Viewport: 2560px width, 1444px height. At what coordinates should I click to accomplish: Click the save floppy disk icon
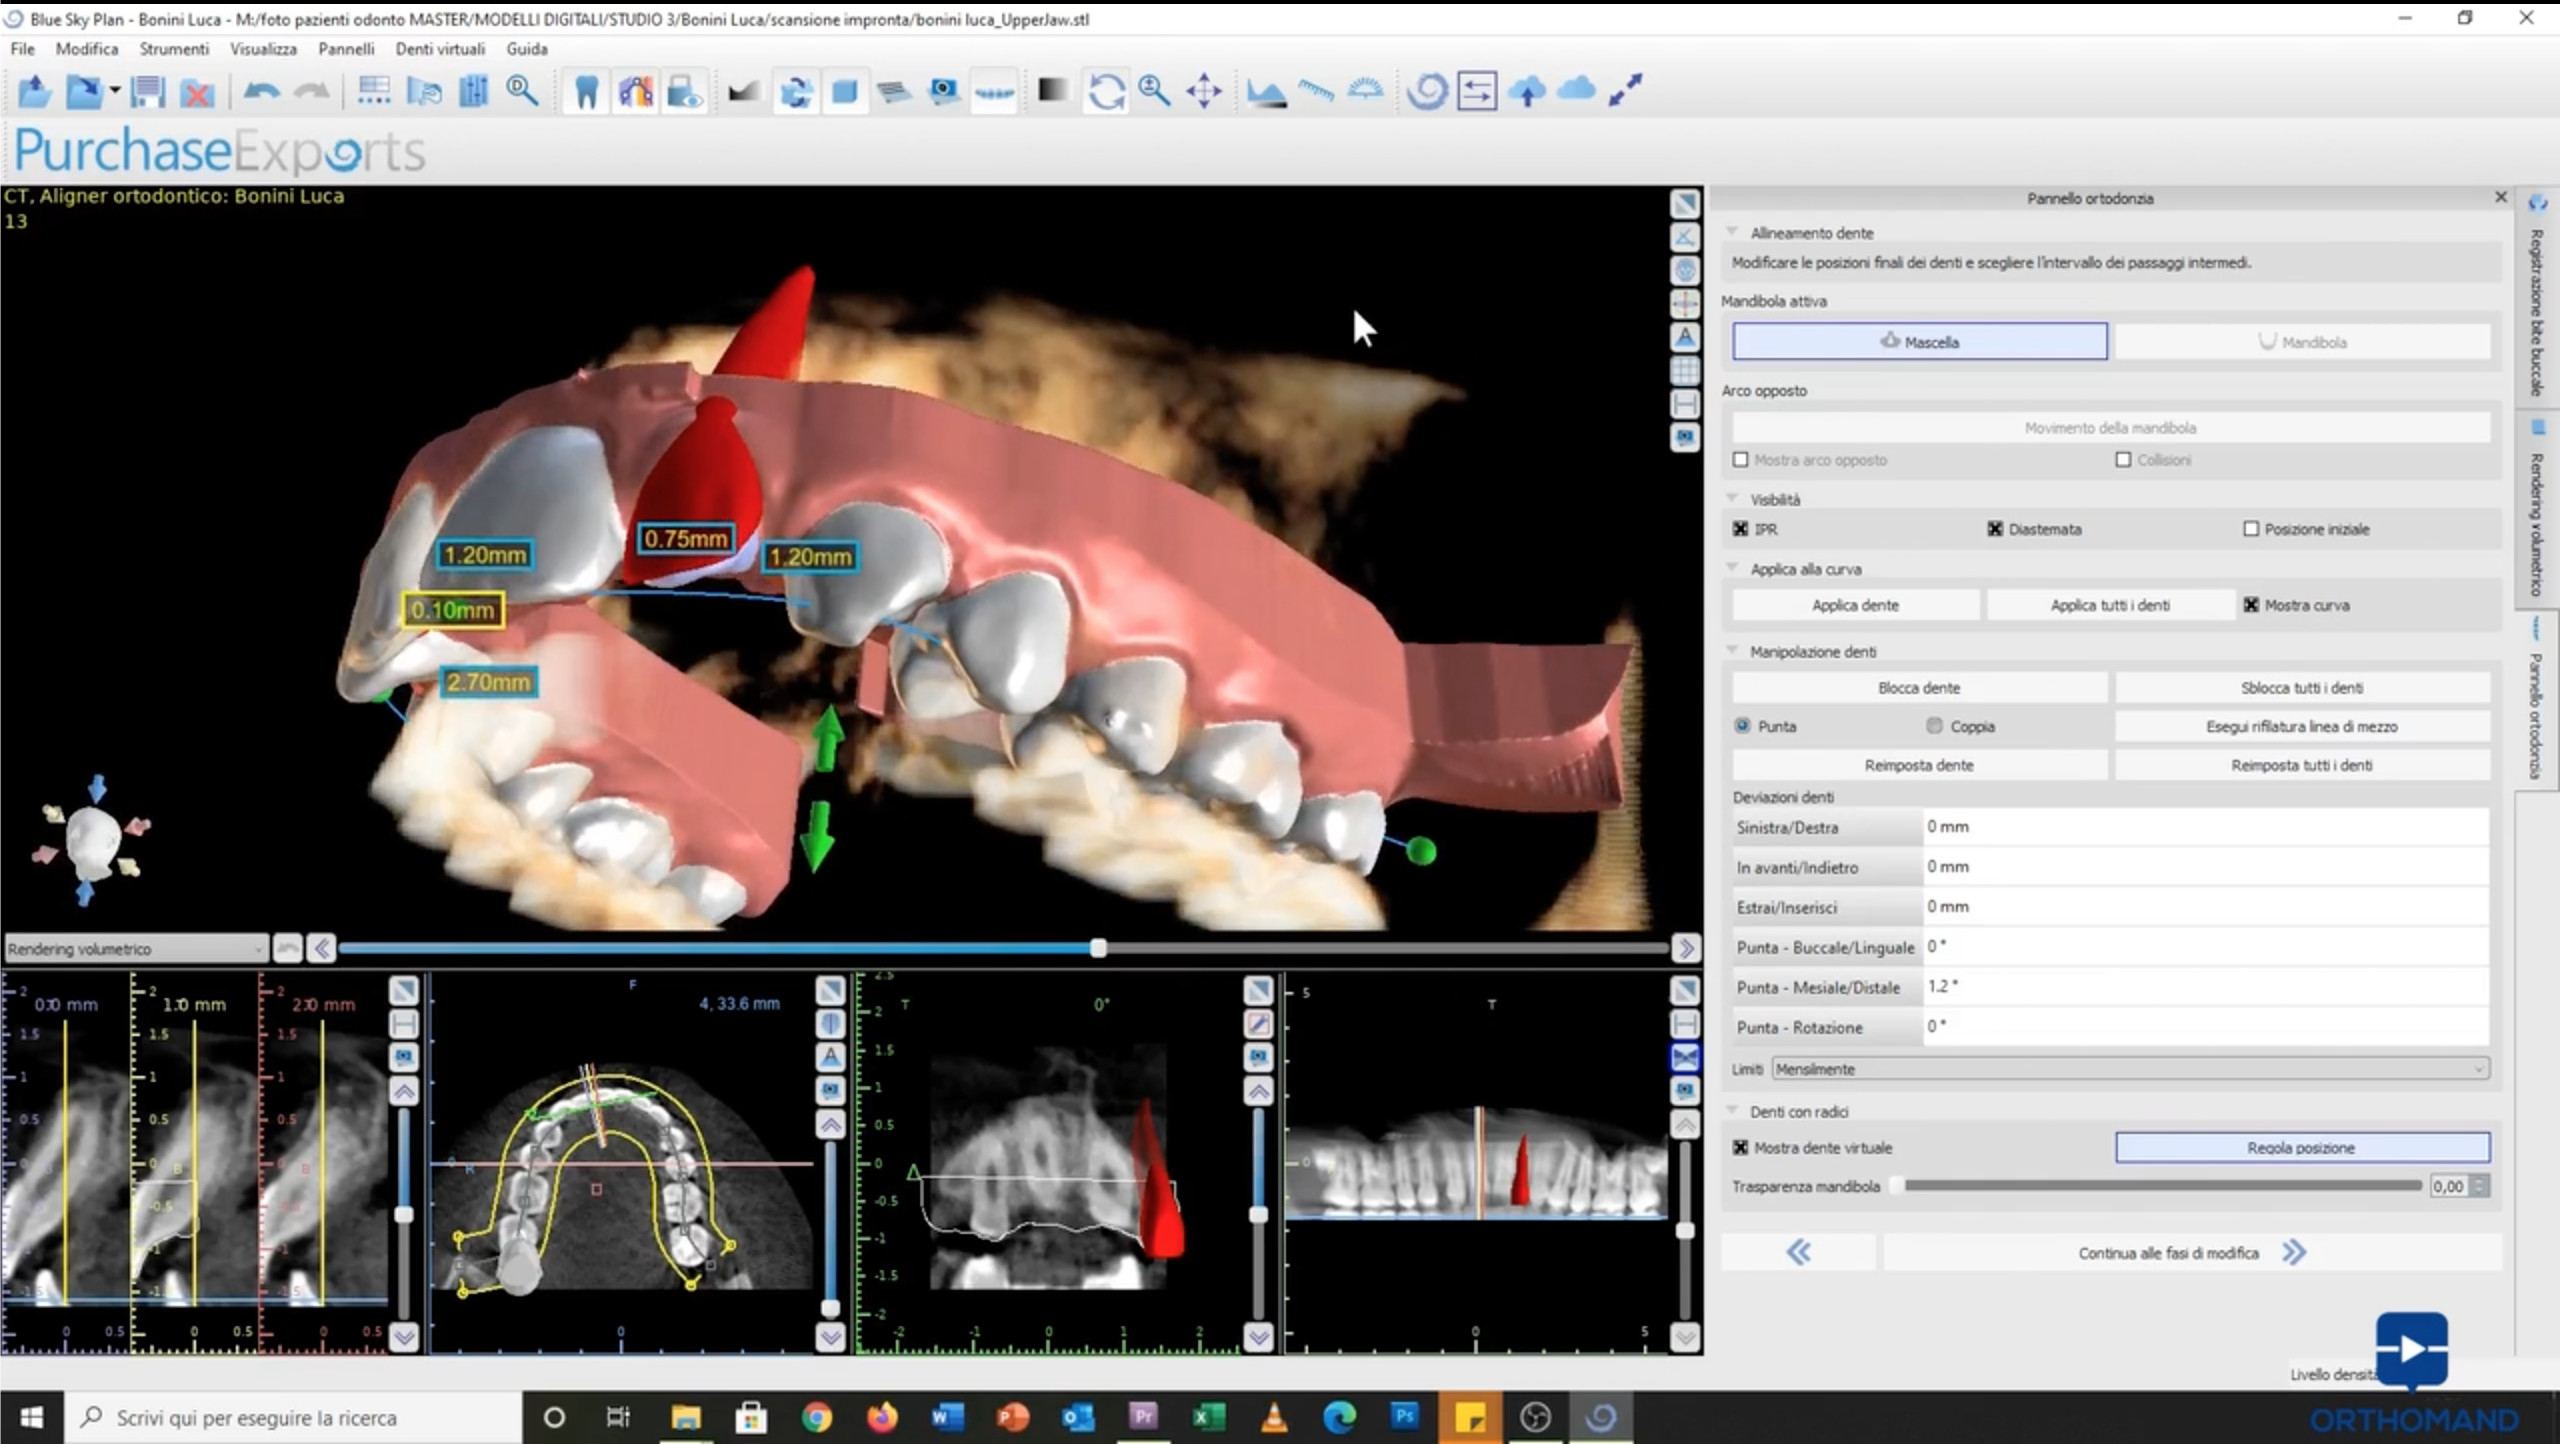coord(148,92)
